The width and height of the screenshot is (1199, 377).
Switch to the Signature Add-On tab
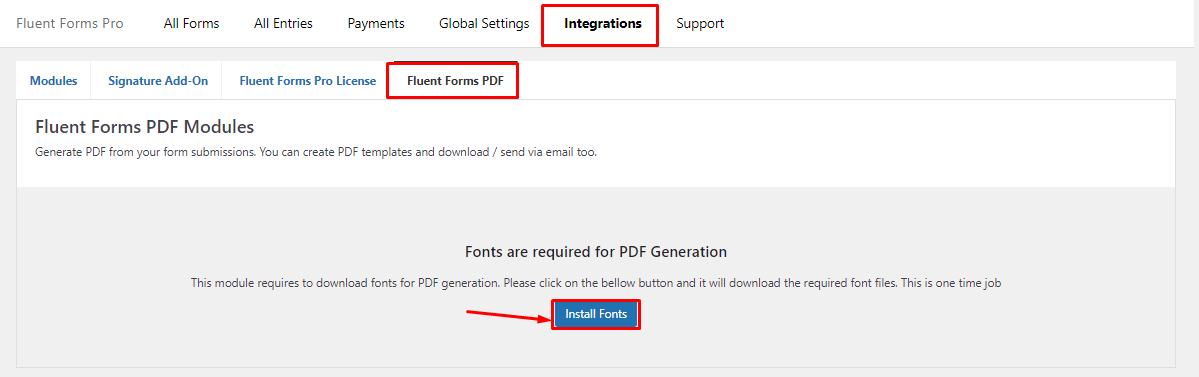coord(158,80)
